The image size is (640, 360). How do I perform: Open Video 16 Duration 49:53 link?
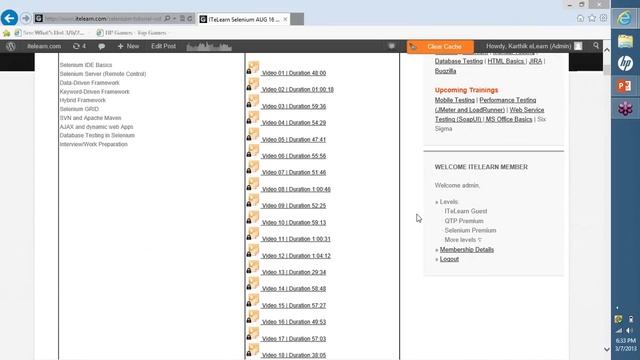coord(293,322)
